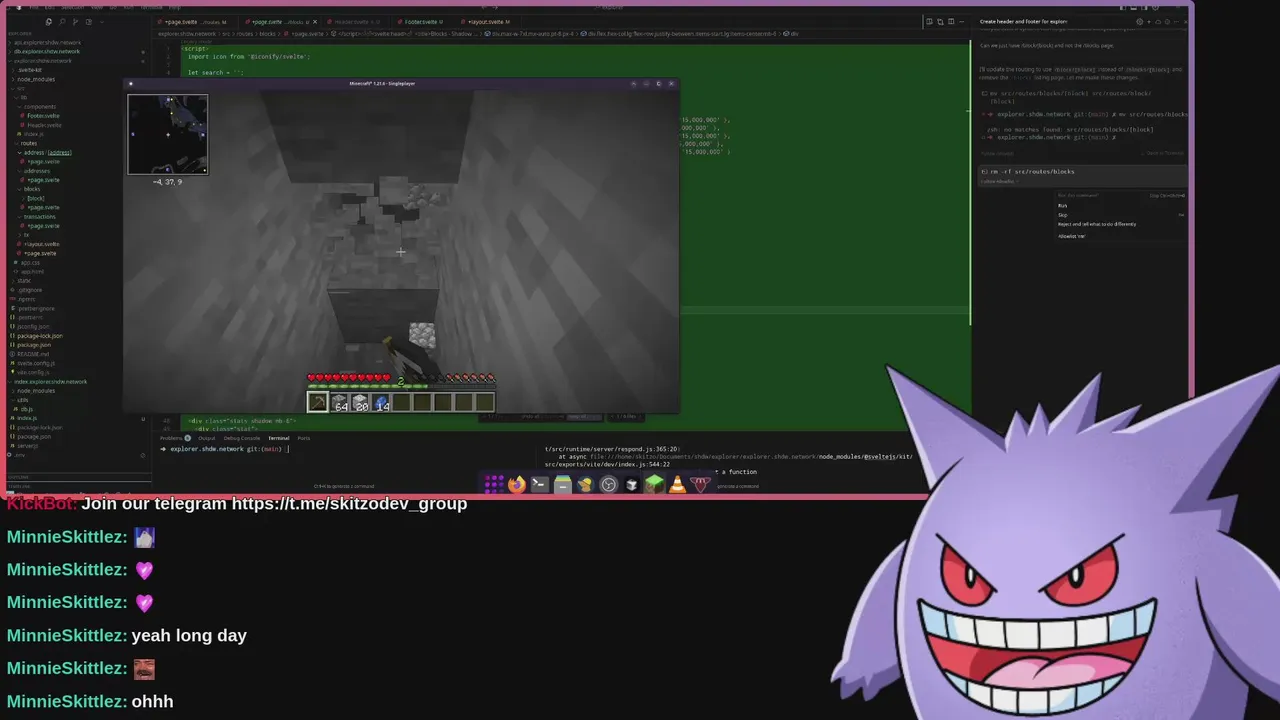Open the Firefox icon in the dock

click(x=516, y=485)
